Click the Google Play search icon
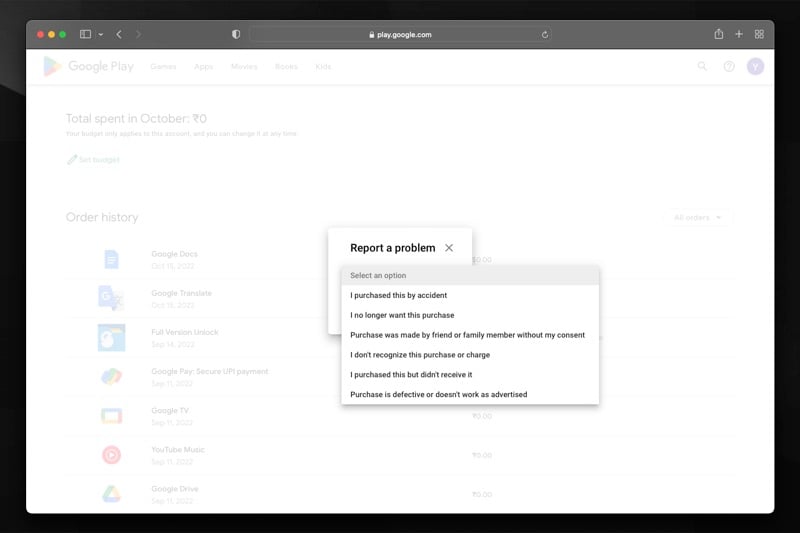The height and width of the screenshot is (533, 800). (702, 66)
